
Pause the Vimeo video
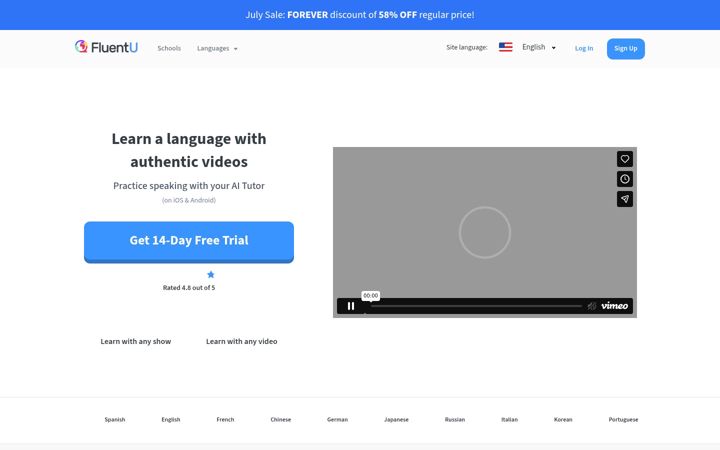(351, 306)
